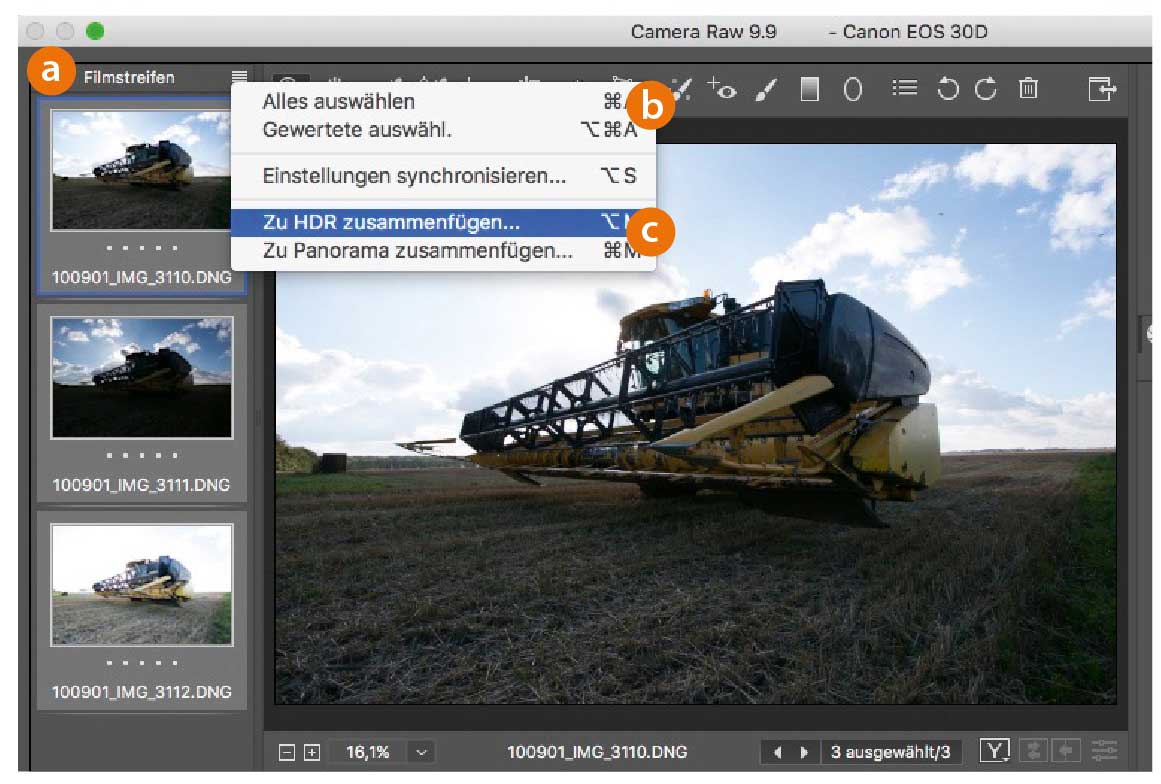Select the Red Eye Removal tool
Image resolution: width=1161 pixels, height=784 pixels.
pyautogui.click(x=722, y=90)
